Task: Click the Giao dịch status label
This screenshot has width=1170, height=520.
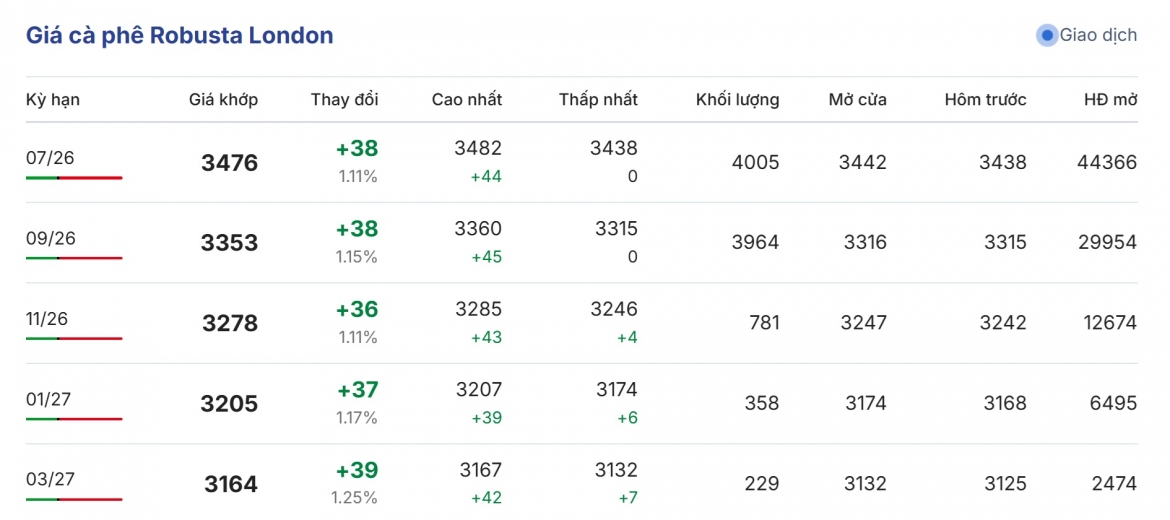Action: [1099, 35]
